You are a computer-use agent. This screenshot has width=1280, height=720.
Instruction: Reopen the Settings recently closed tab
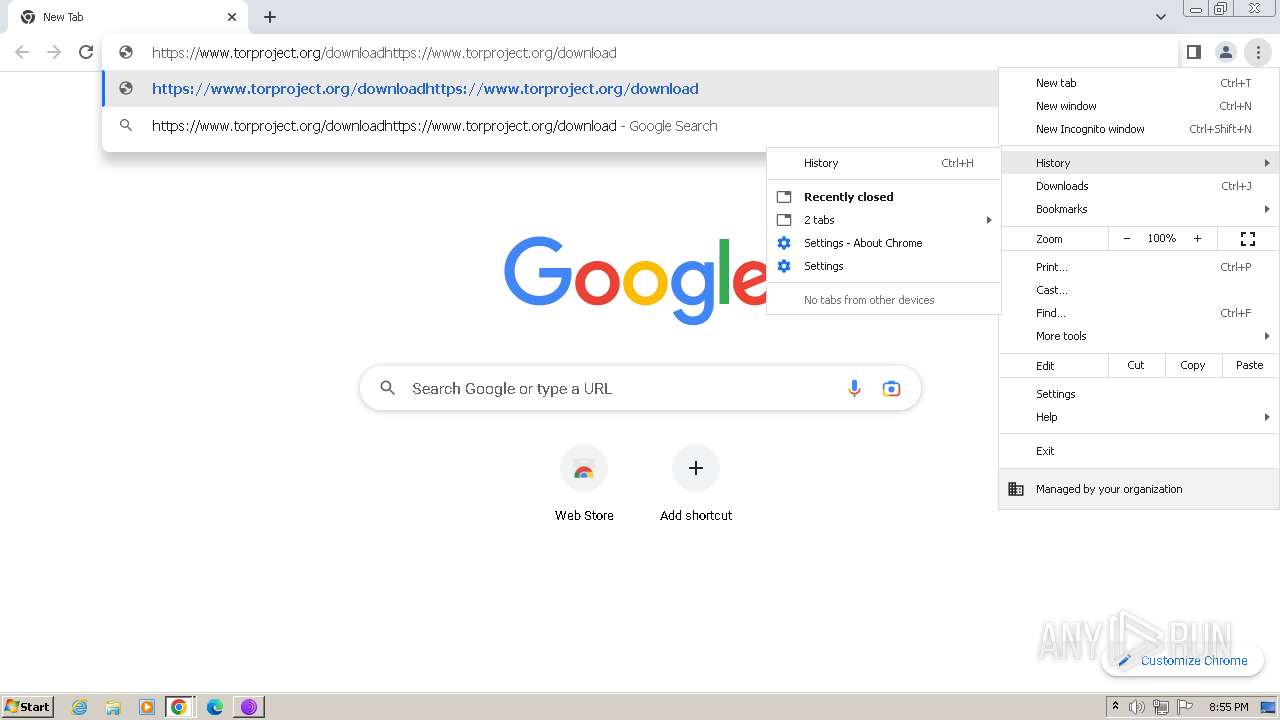pos(884,266)
